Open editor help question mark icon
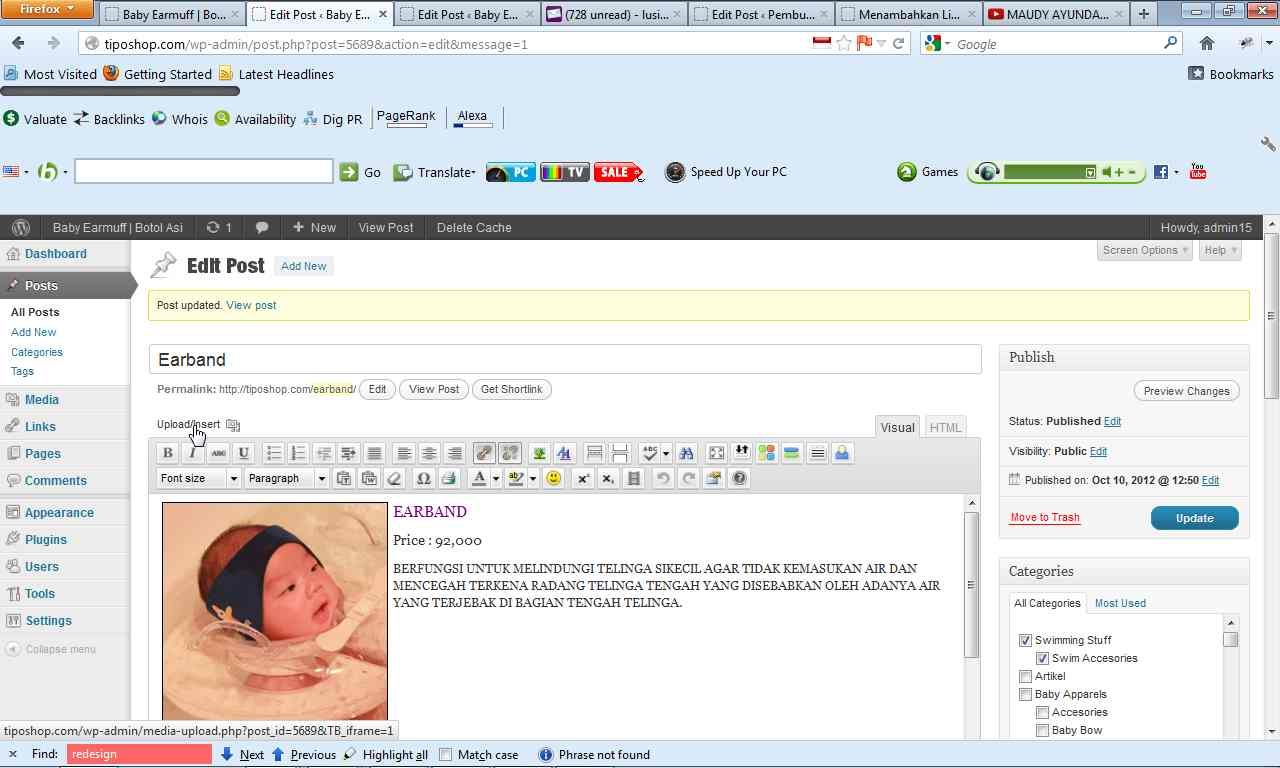Screen dimensions: 1280x768 click(x=739, y=479)
